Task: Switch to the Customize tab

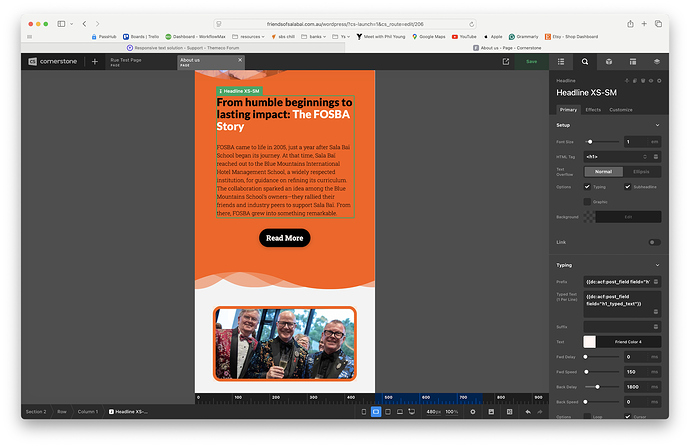Action: [x=621, y=110]
